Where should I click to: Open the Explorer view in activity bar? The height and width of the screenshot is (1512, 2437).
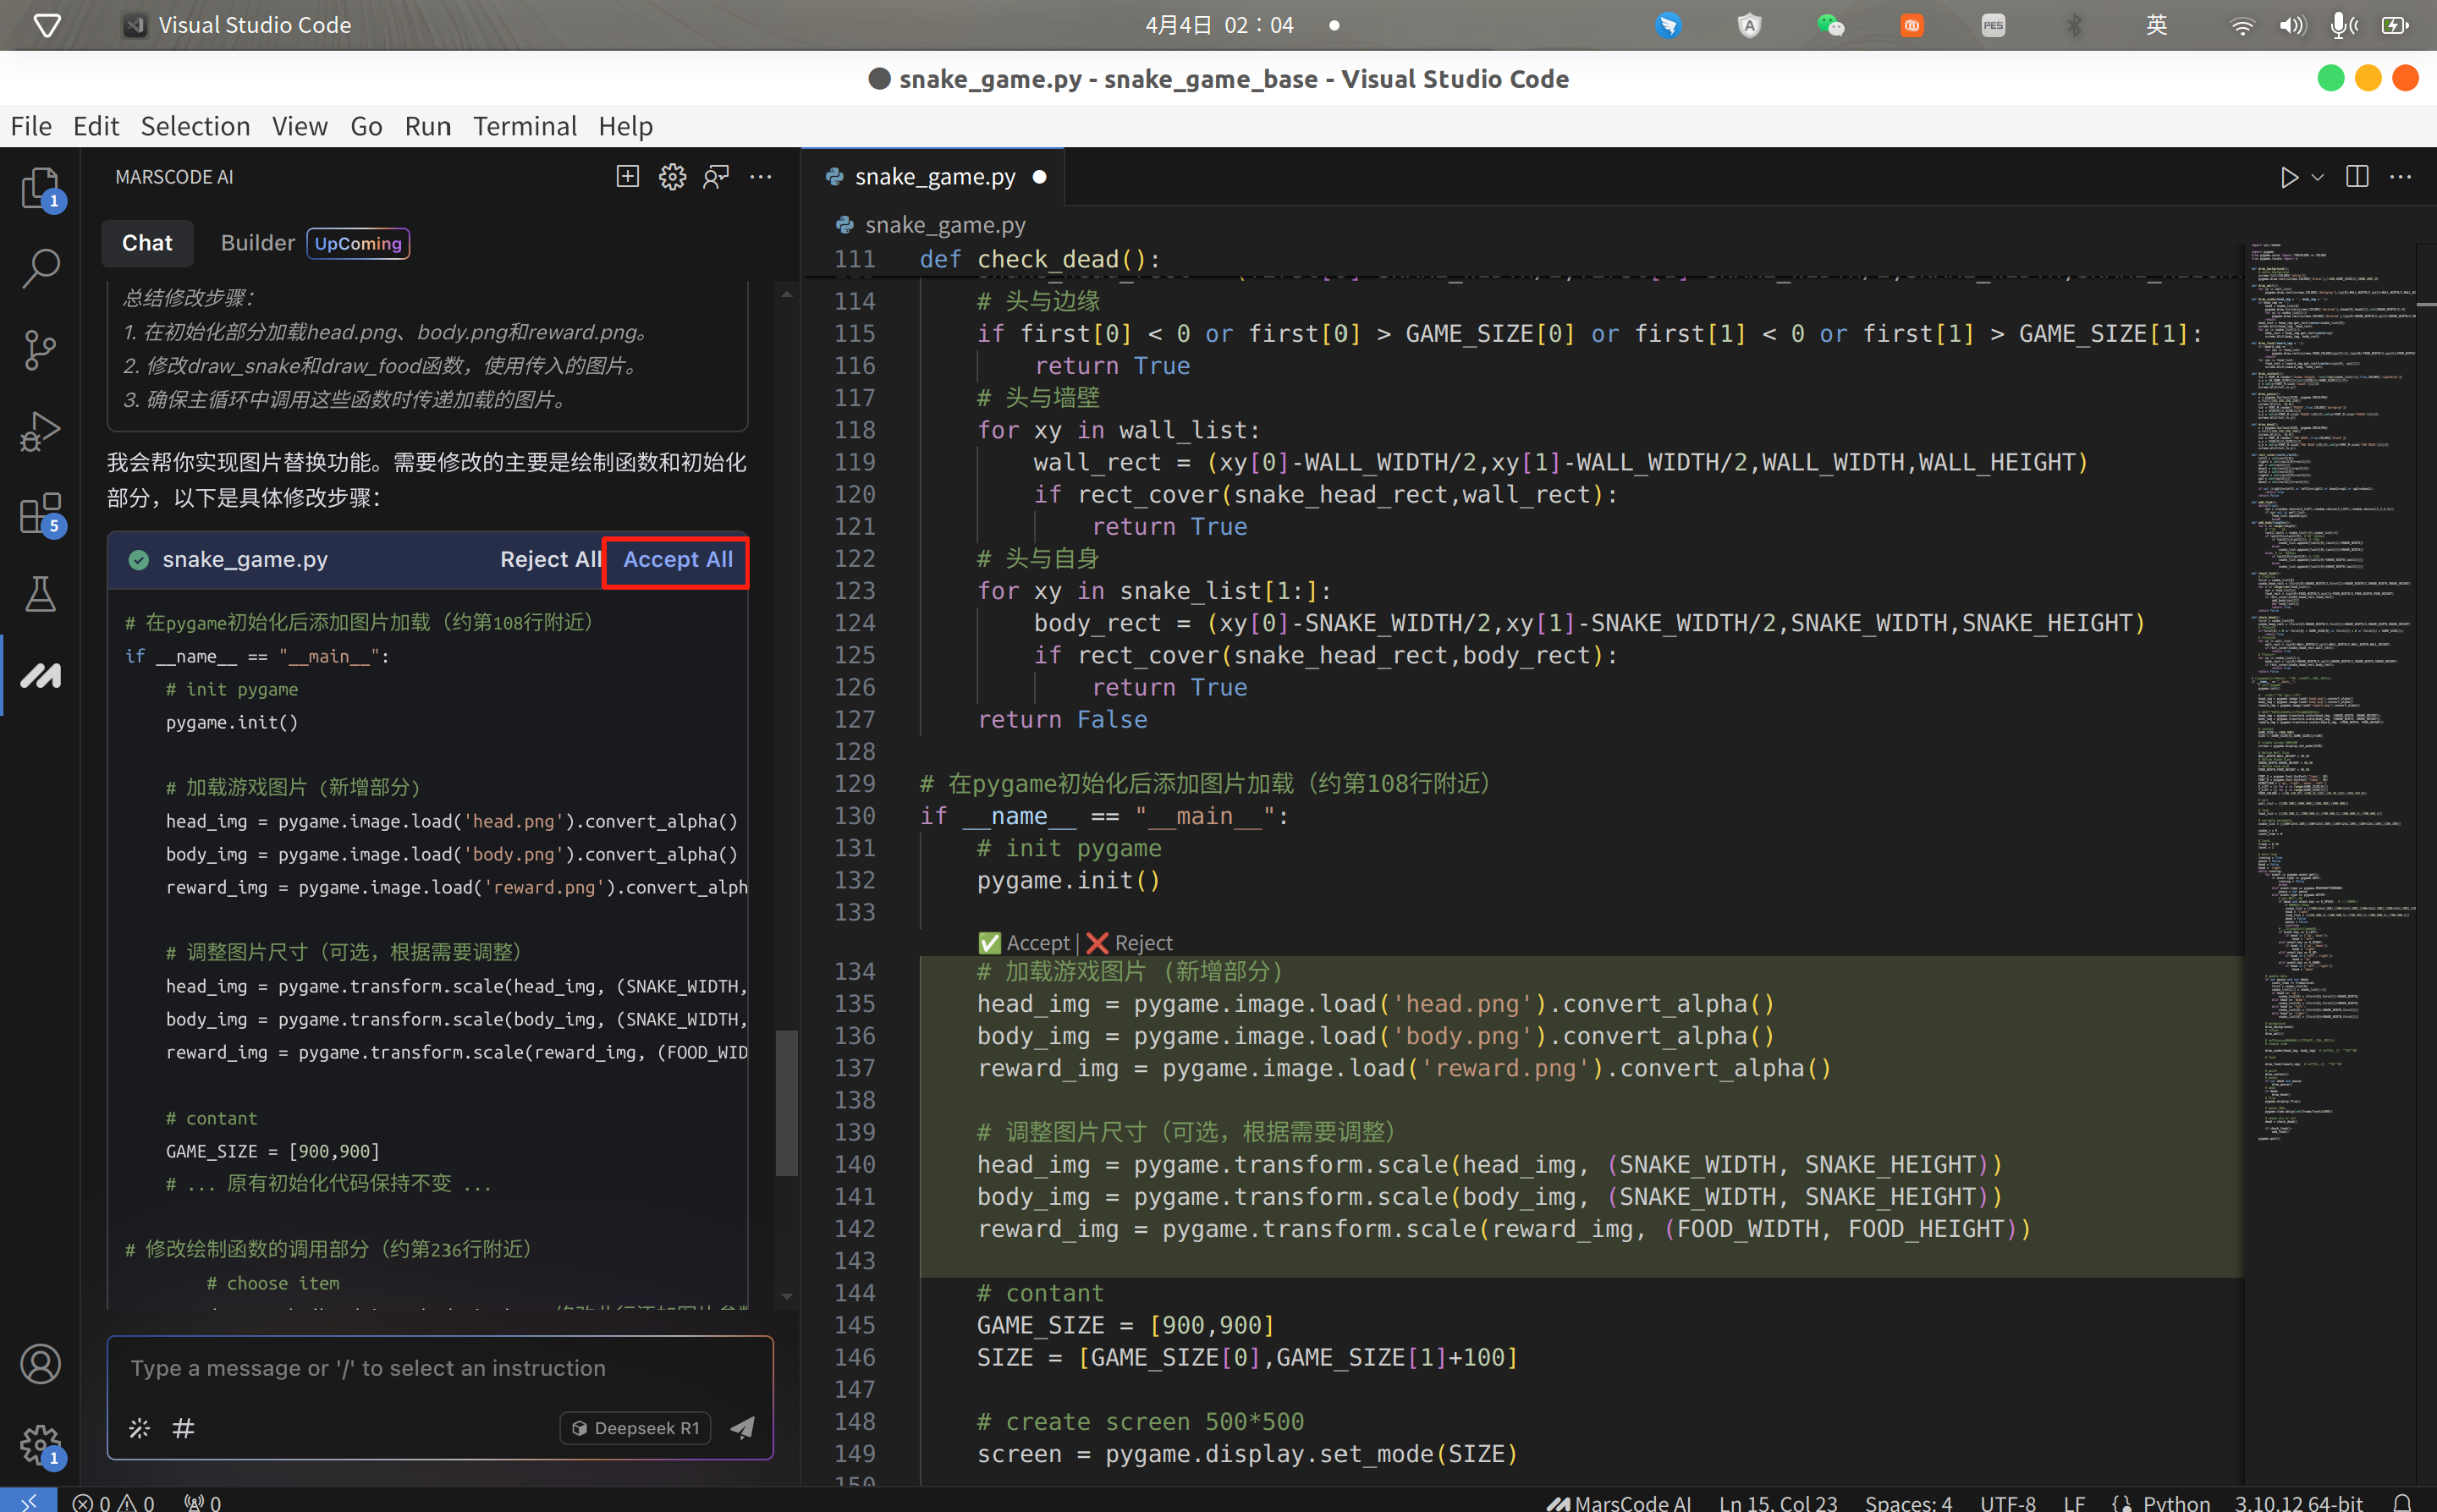click(40, 187)
